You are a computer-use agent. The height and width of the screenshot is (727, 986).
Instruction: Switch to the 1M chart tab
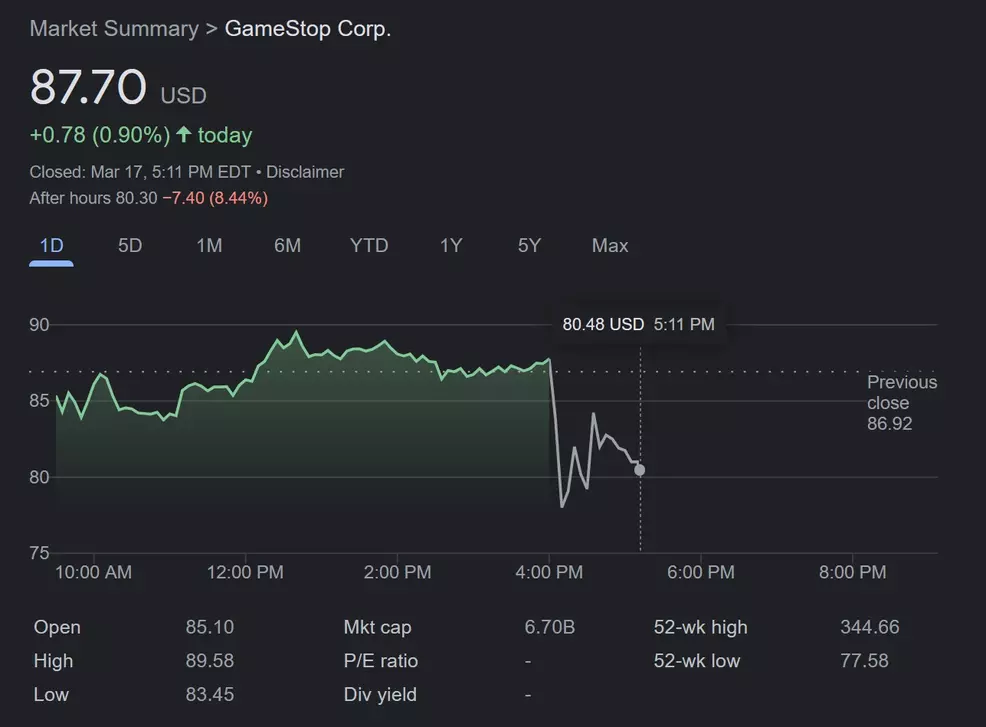(x=209, y=246)
